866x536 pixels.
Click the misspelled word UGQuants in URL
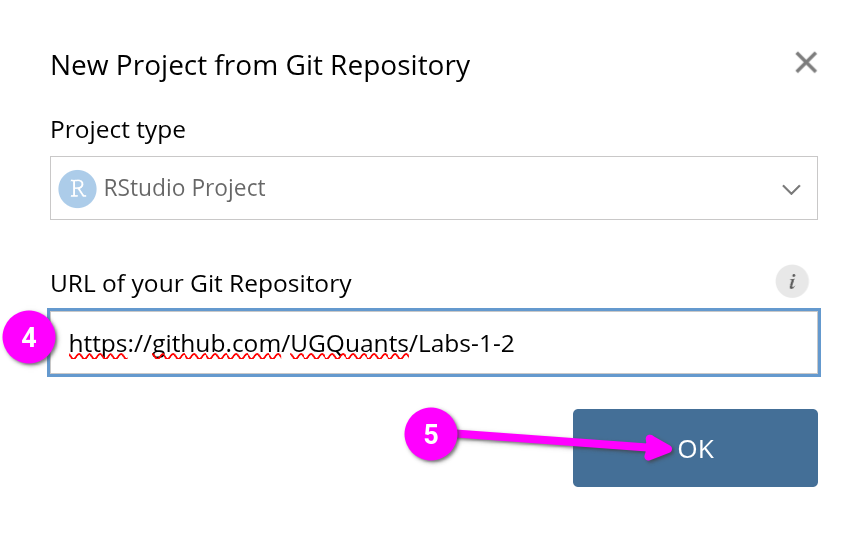[x=350, y=344]
